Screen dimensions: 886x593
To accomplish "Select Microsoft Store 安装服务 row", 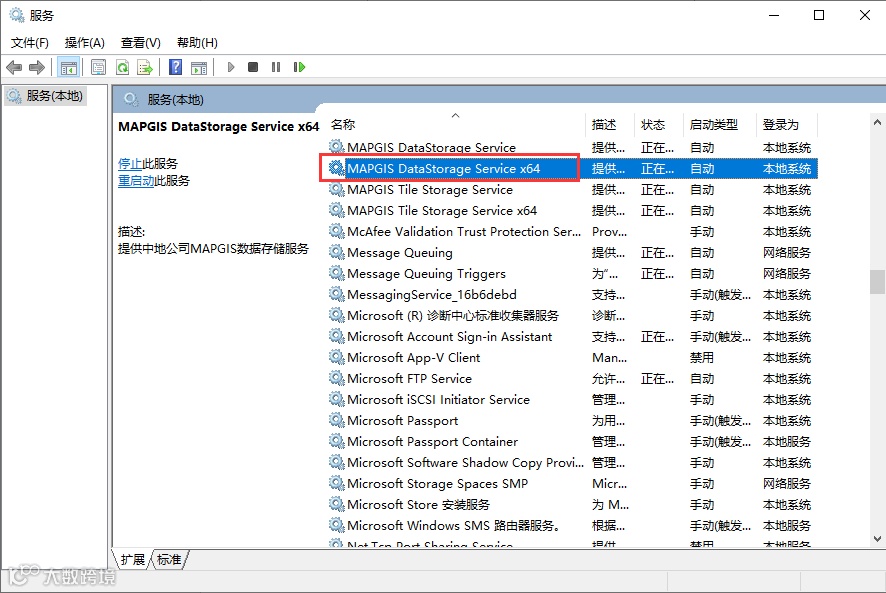I will tap(572, 504).
